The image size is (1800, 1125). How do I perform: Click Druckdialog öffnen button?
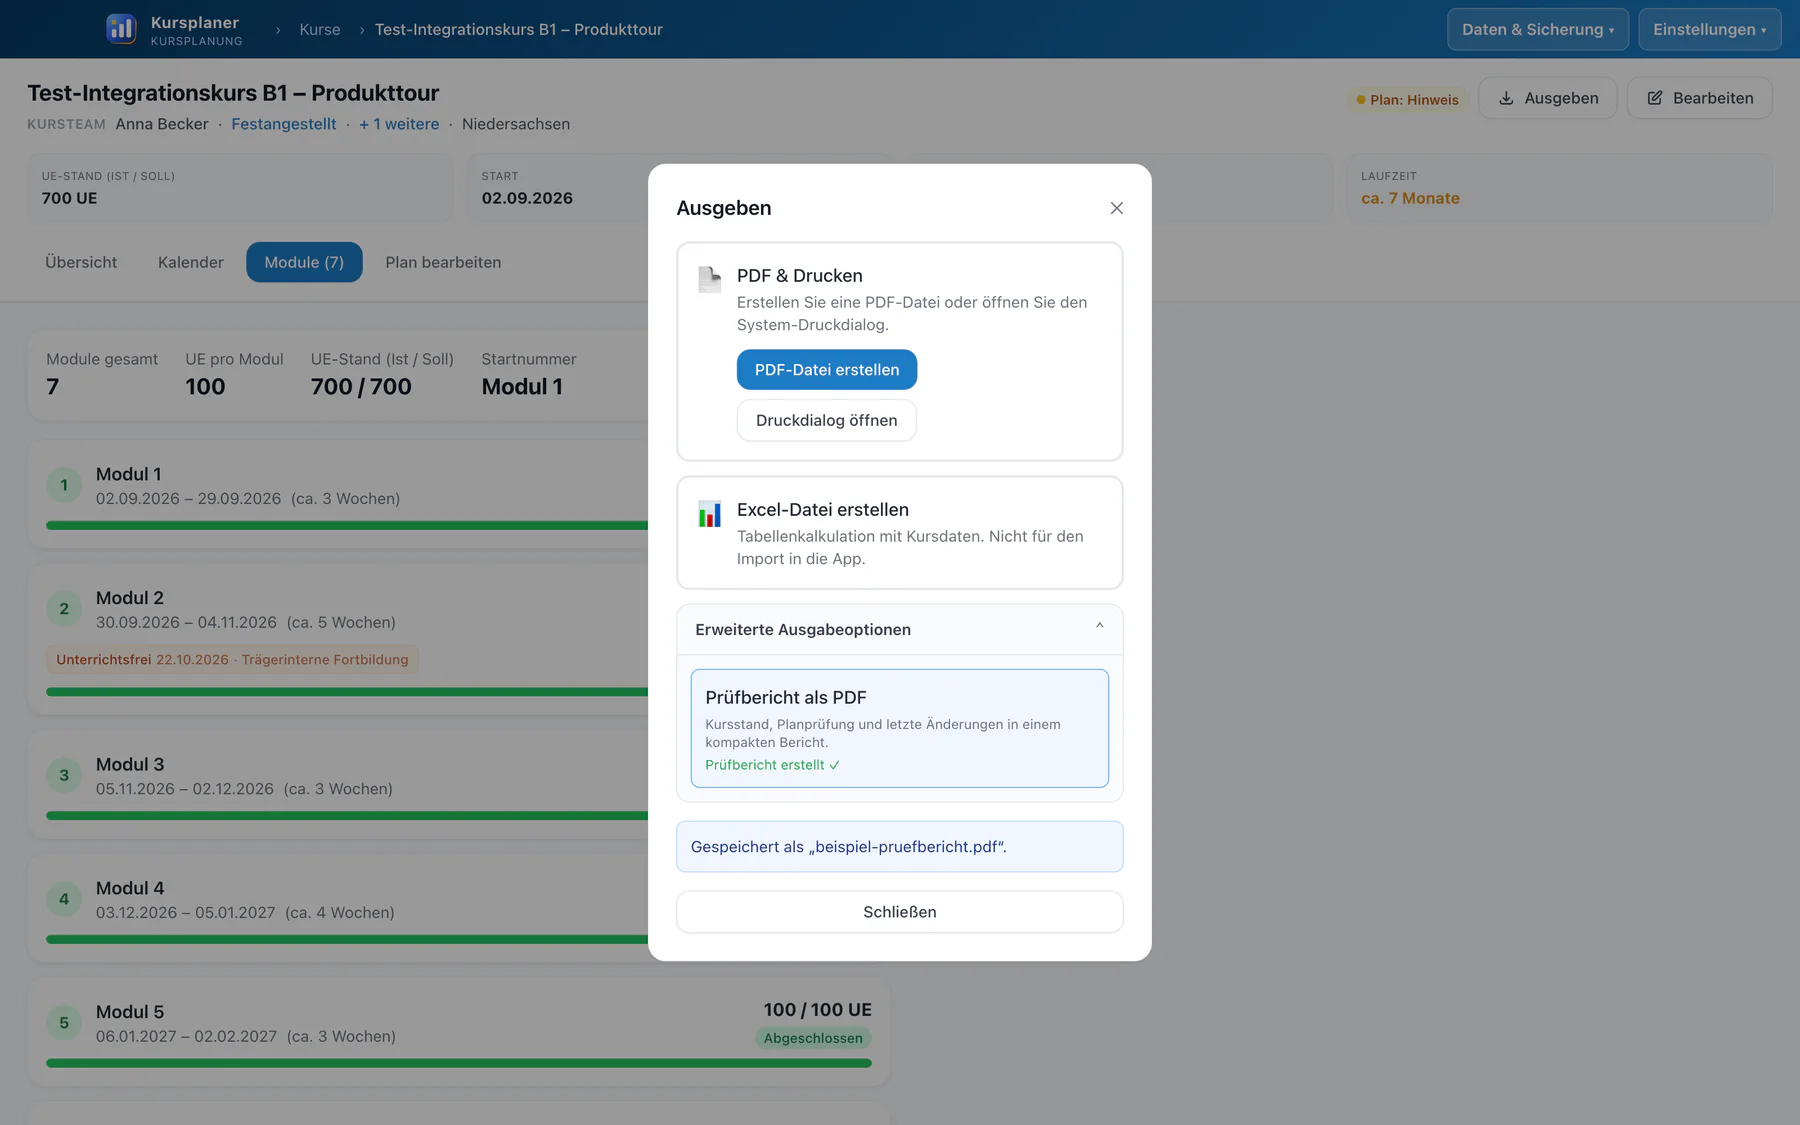827,420
